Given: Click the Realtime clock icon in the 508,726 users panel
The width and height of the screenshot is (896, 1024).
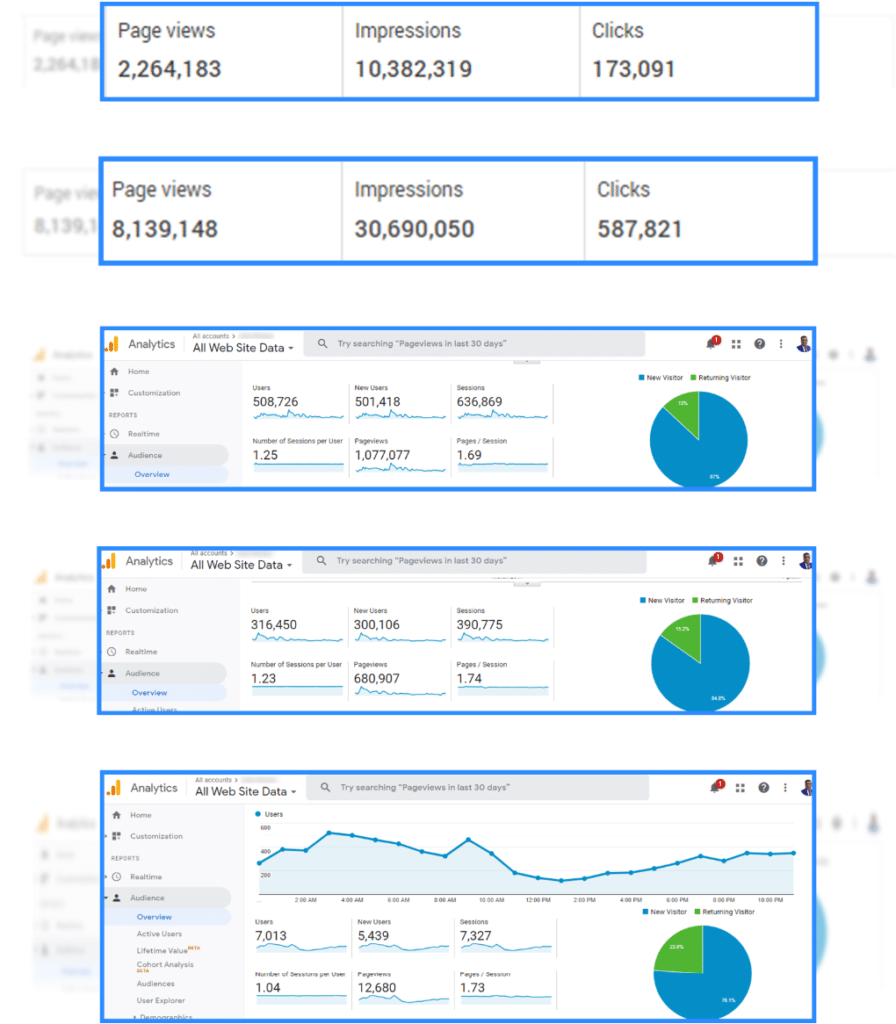Looking at the screenshot, I should [115, 434].
